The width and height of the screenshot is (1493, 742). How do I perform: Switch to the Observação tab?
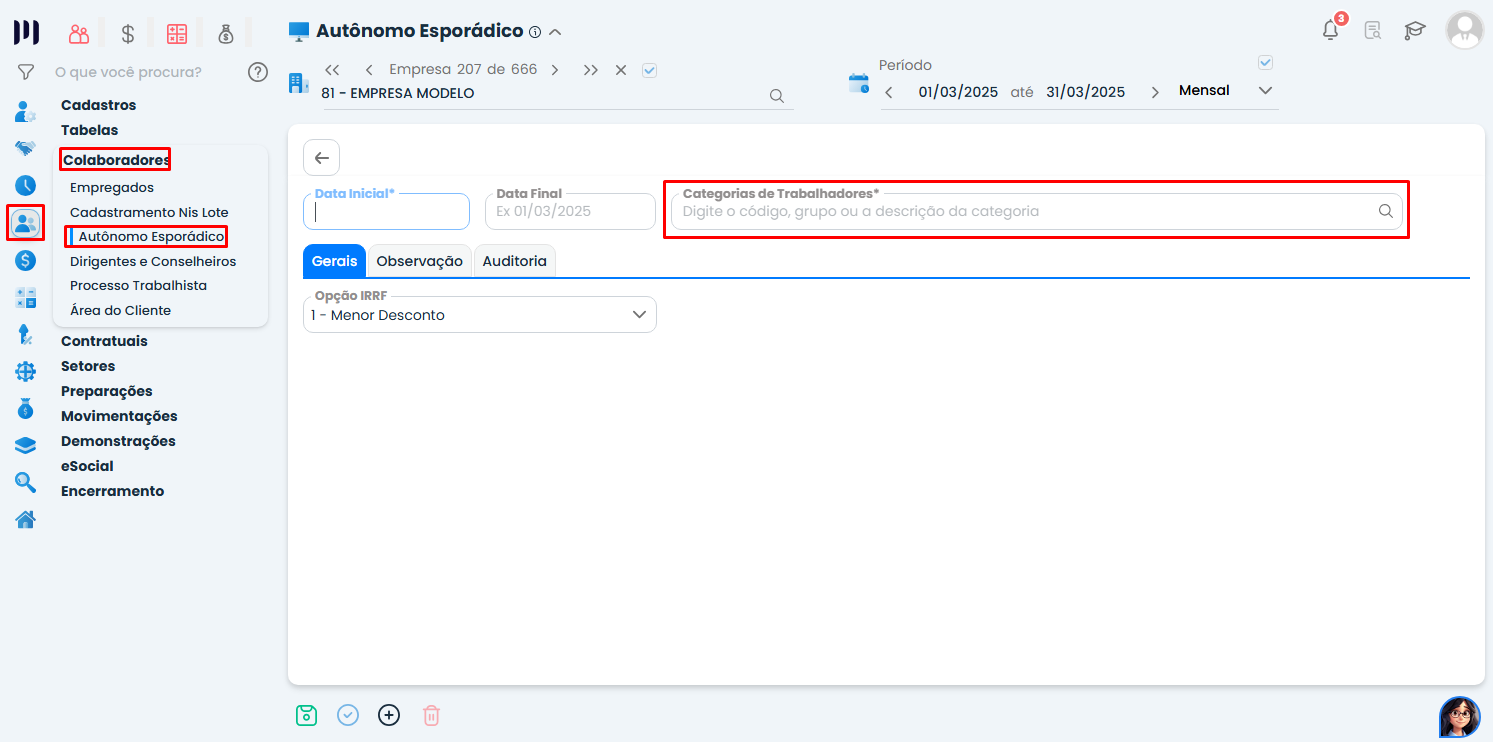(419, 261)
